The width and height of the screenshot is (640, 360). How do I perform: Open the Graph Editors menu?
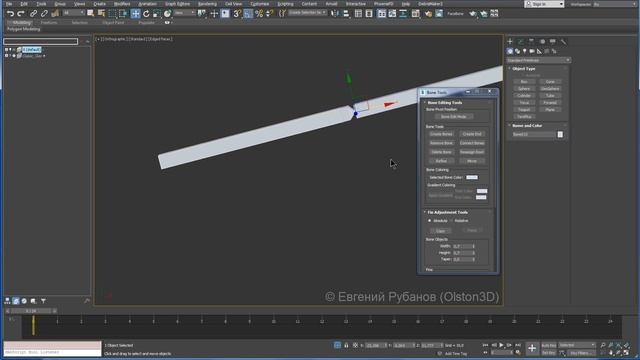pos(177,4)
